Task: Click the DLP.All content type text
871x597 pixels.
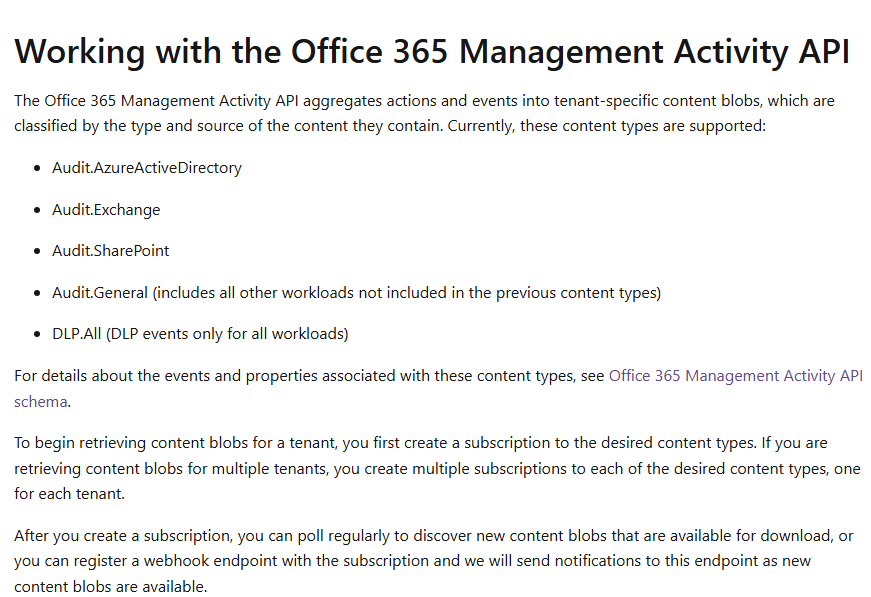Action: (x=77, y=334)
